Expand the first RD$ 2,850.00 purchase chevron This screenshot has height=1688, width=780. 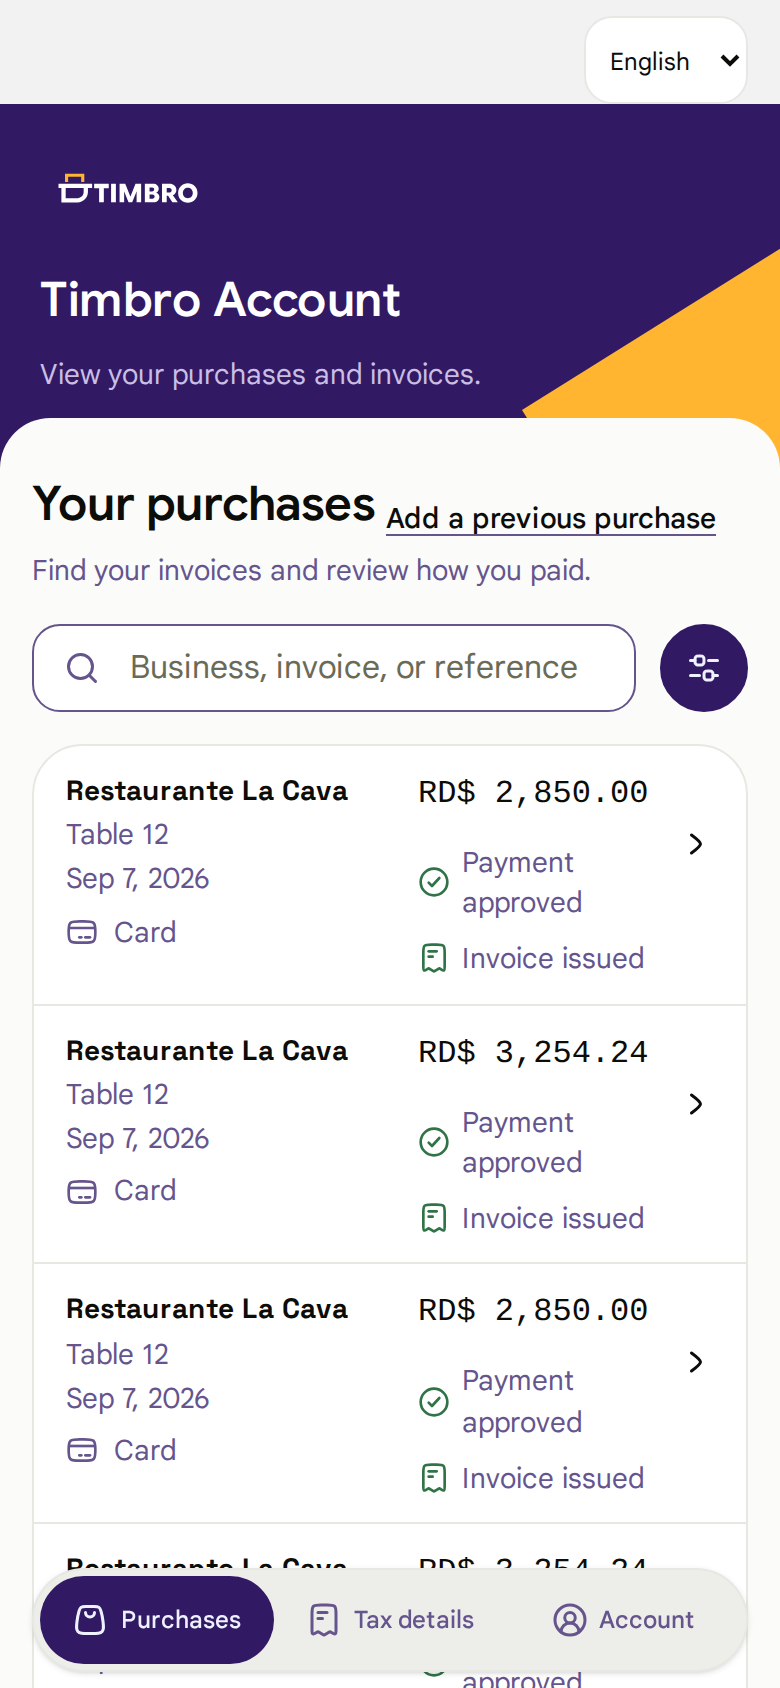696,844
